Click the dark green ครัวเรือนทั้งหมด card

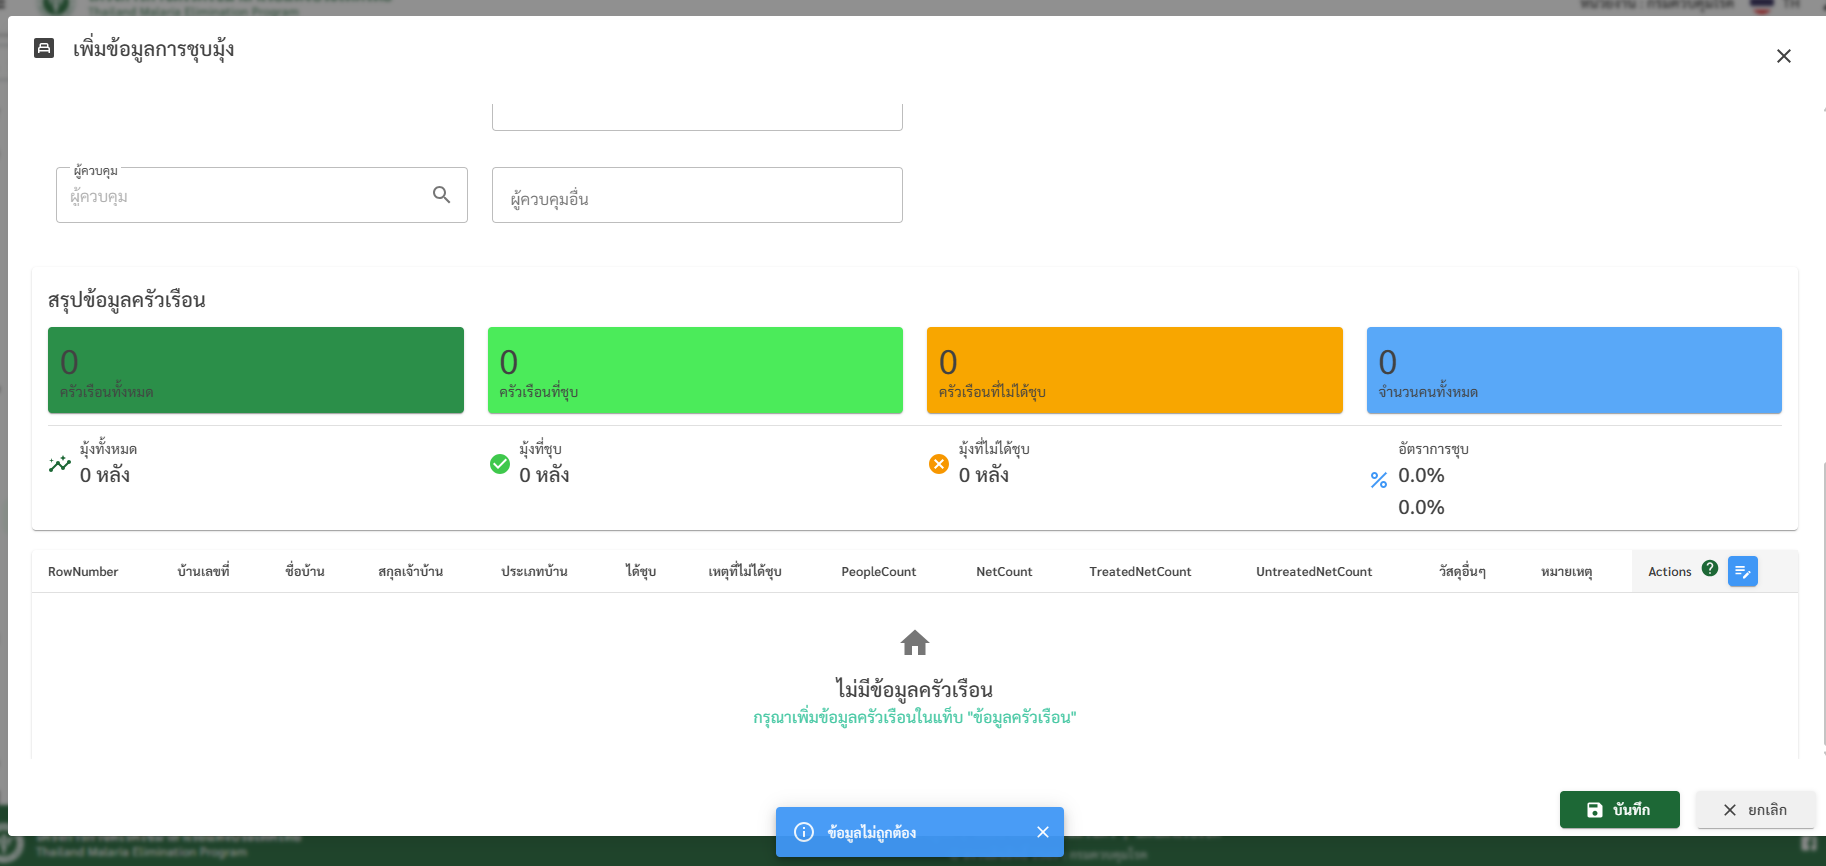click(x=255, y=370)
